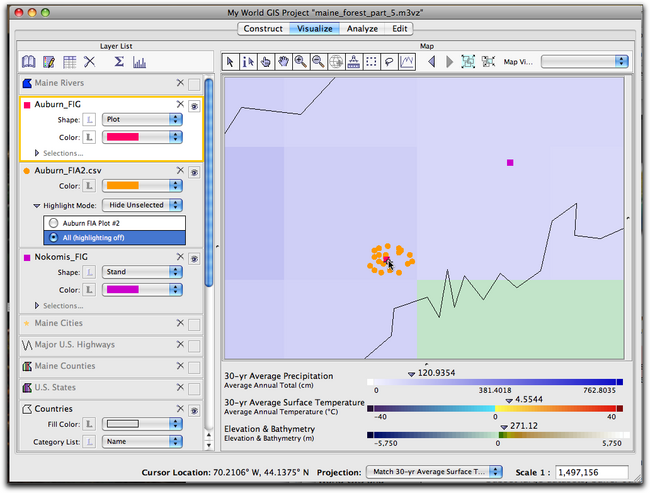Screen dimensions: 650x493
Task: Toggle Nokomis_FIG layer visibility eye
Action: click(194, 259)
